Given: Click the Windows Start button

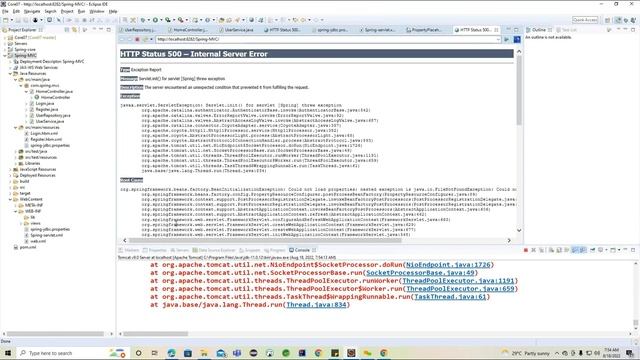Looking at the screenshot, I should (x=8, y=353).
